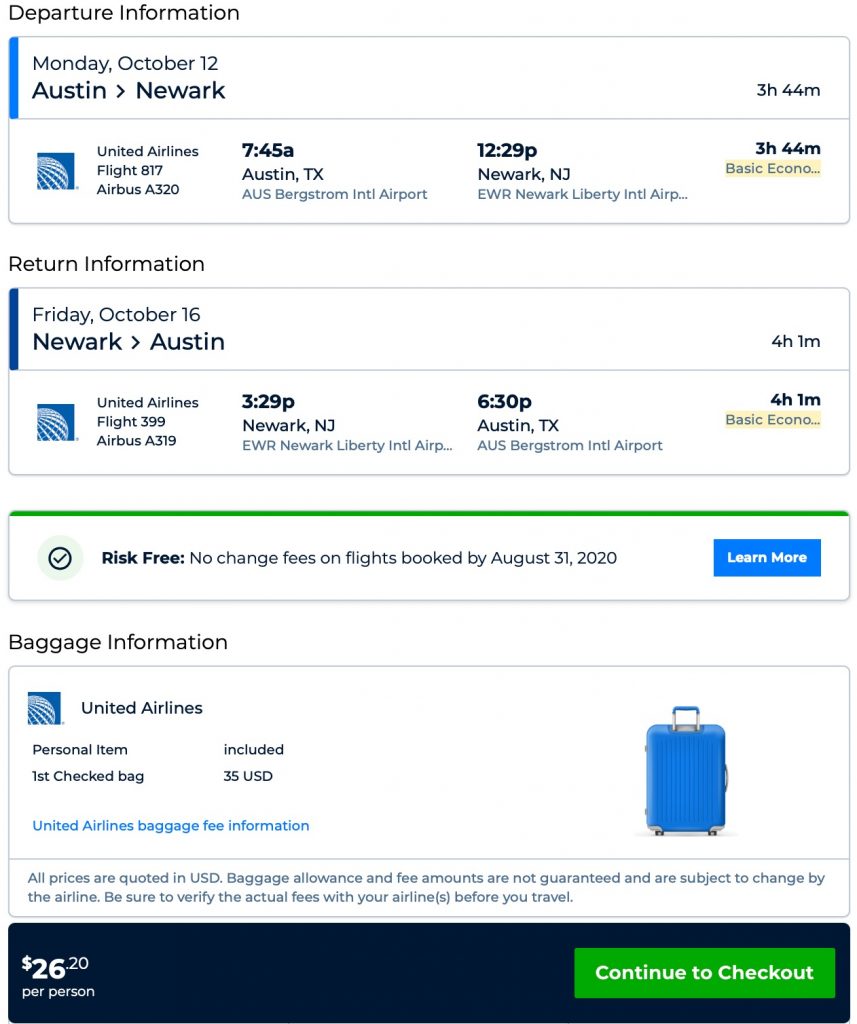Click AUS Bergstrom Intl Airport under 7:45a
This screenshot has width=857, height=1024.
pyautogui.click(x=334, y=194)
